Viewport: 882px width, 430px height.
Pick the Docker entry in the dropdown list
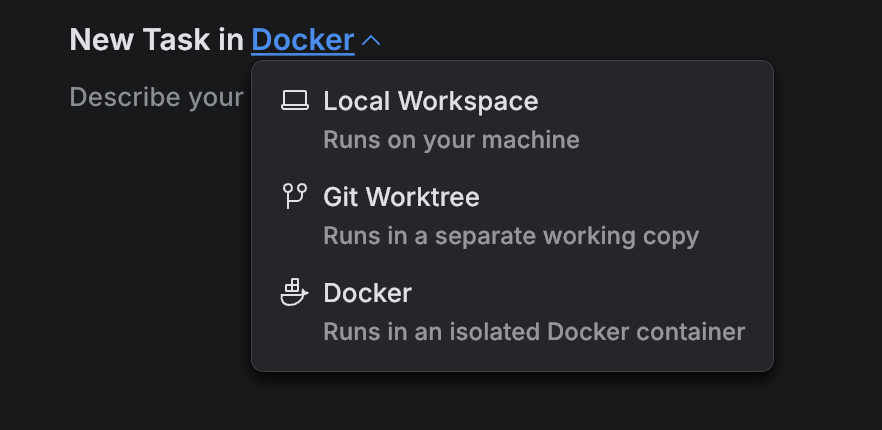point(367,293)
